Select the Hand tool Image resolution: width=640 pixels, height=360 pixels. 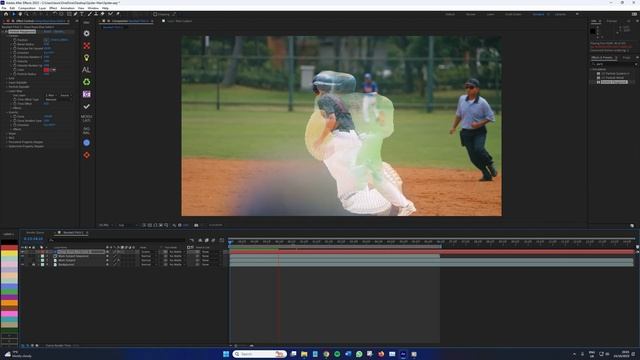coord(20,14)
